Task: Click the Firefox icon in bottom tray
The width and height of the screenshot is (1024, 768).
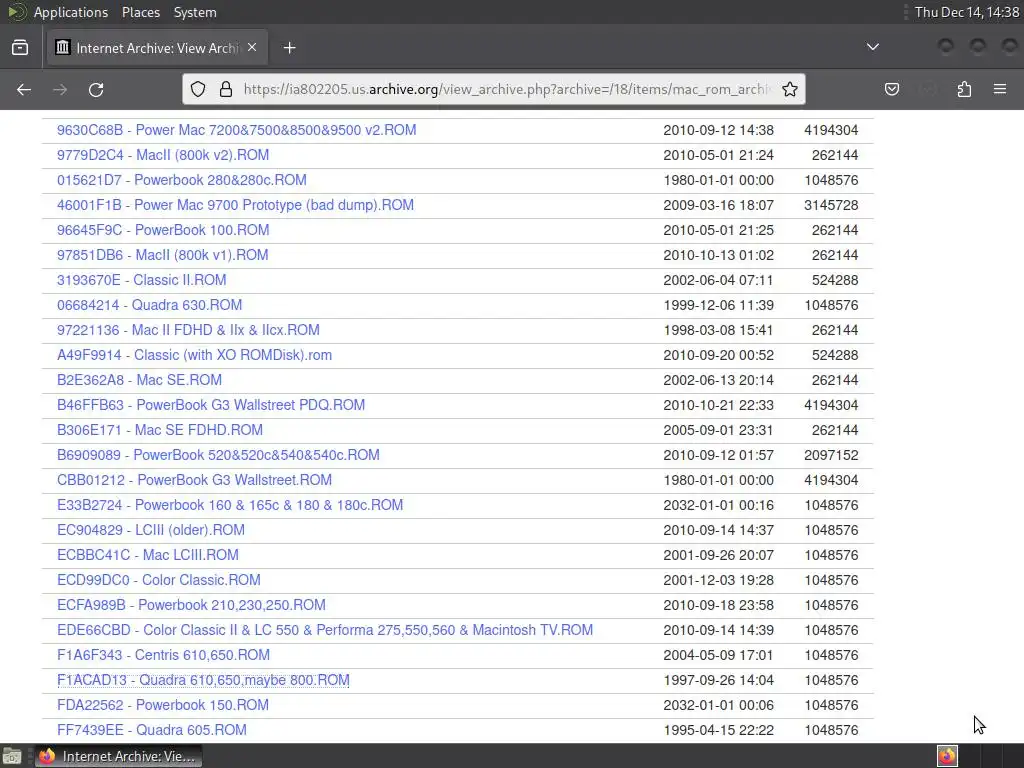Action: click(947, 756)
